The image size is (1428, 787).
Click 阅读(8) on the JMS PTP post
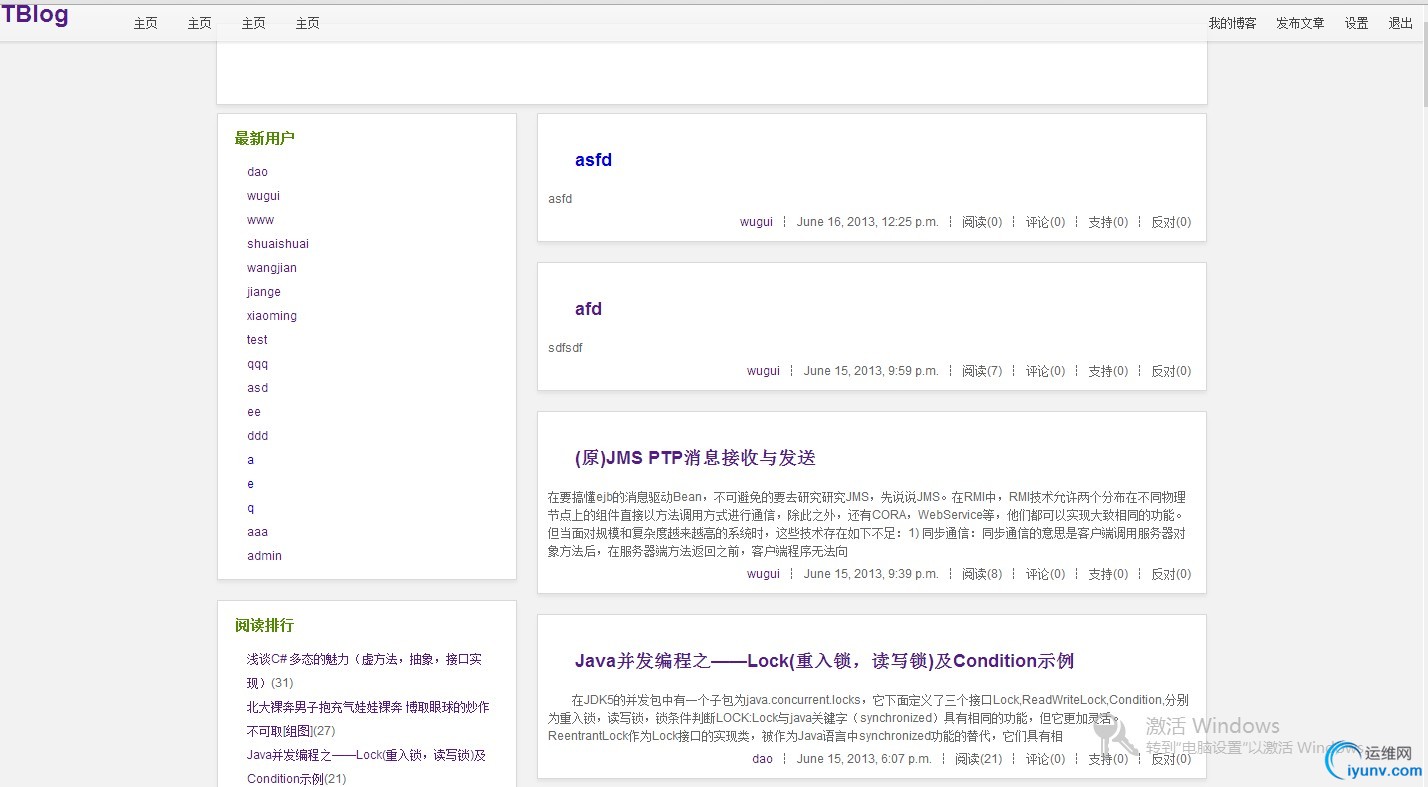pos(982,574)
